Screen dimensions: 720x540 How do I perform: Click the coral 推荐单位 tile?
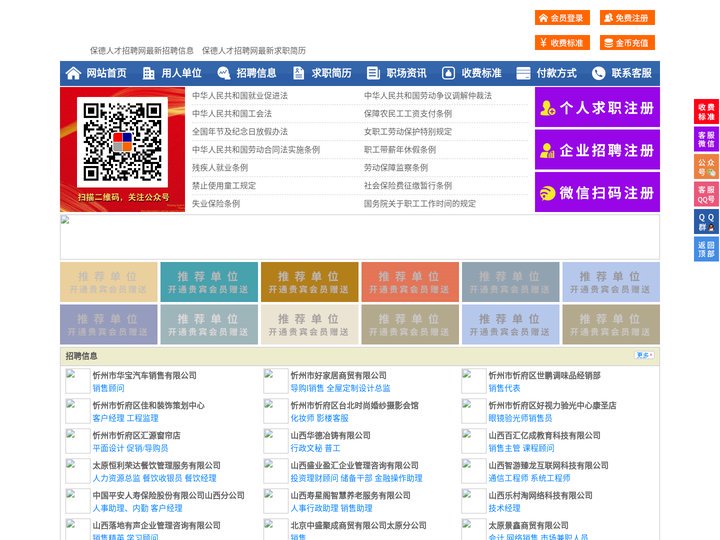(x=410, y=282)
